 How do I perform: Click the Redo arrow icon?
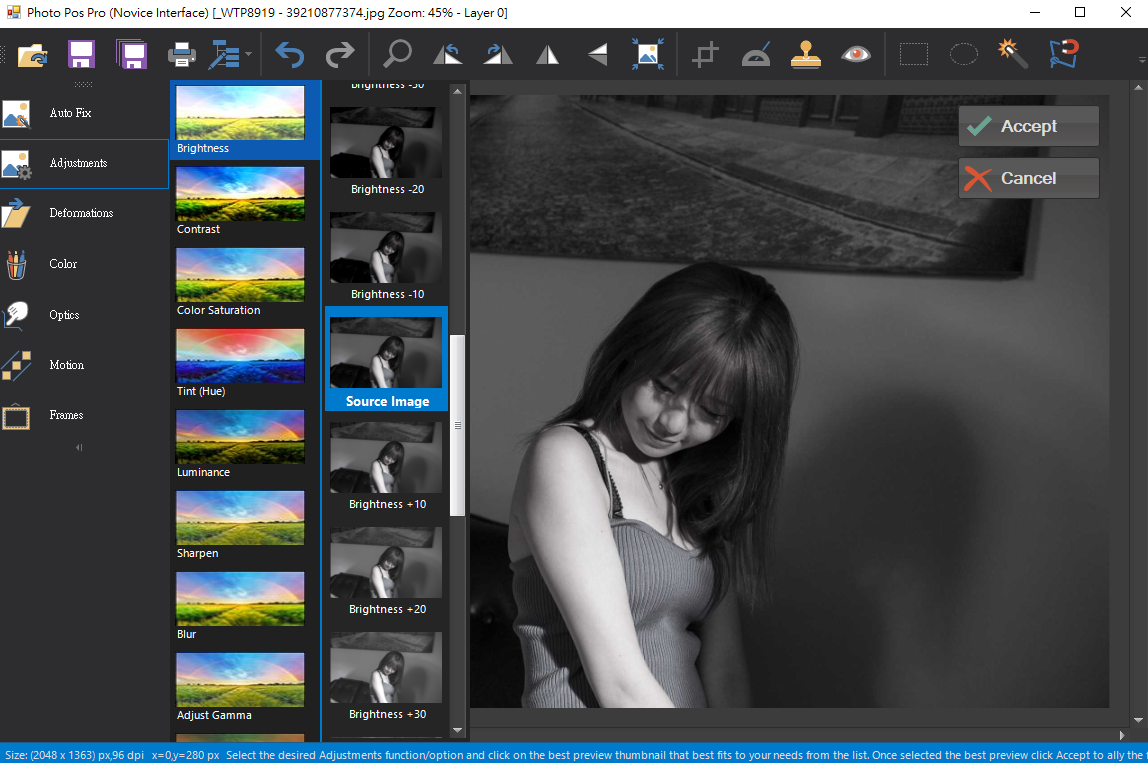point(340,55)
